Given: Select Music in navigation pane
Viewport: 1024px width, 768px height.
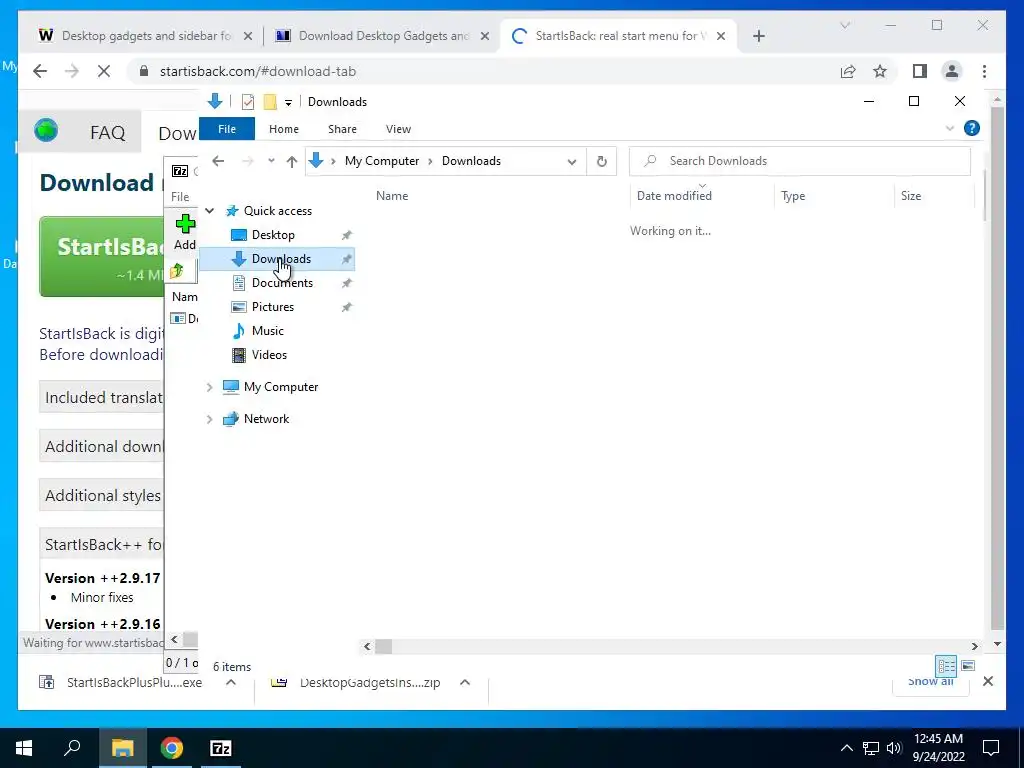Looking at the screenshot, I should pos(267,331).
